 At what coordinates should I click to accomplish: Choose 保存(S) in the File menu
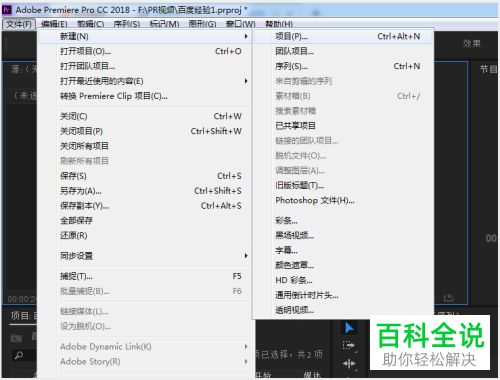pos(145,176)
